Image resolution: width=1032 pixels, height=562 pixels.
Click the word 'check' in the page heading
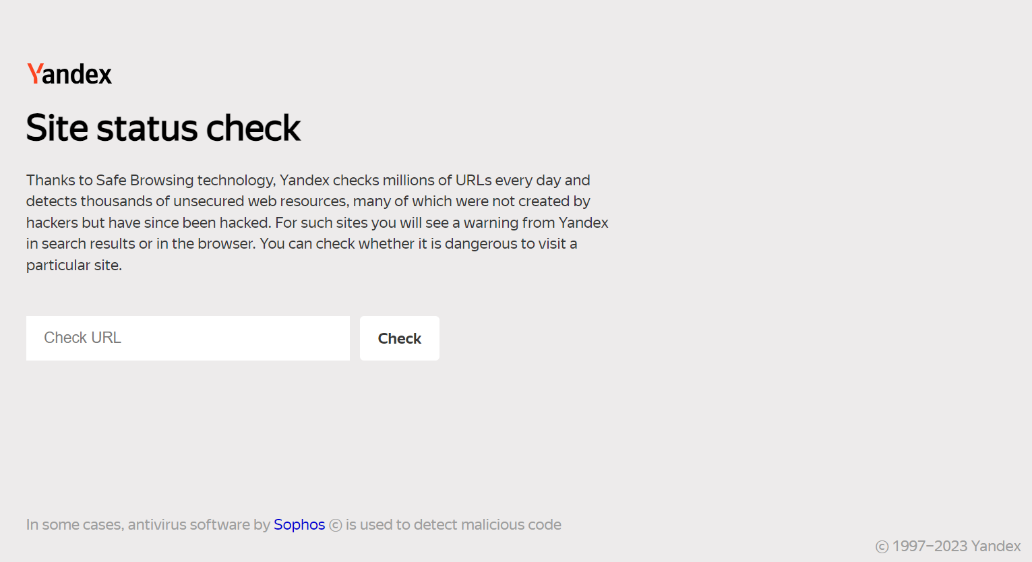click(253, 128)
